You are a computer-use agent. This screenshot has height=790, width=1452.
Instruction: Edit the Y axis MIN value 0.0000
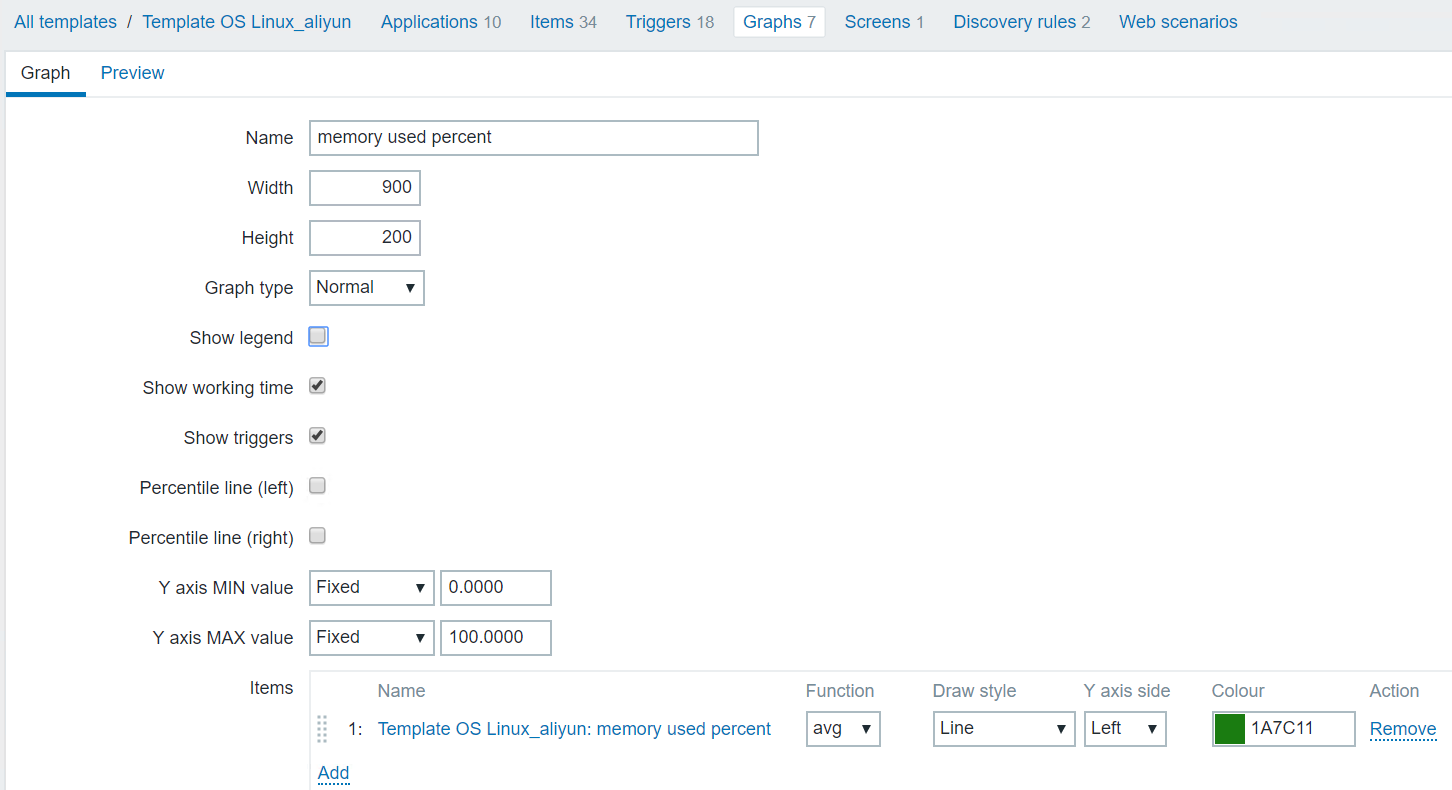[x=496, y=588]
